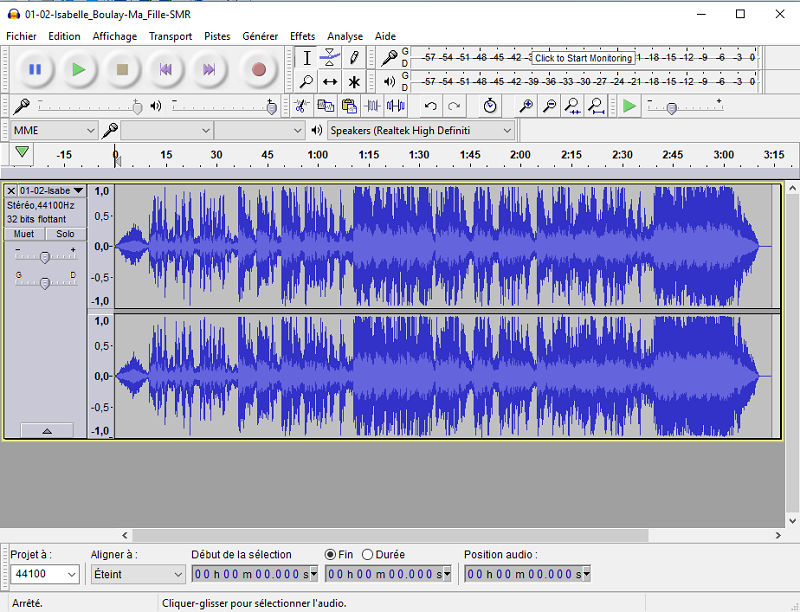Open the track name dropdown menu
The width and height of the screenshot is (800, 612).
(52, 191)
